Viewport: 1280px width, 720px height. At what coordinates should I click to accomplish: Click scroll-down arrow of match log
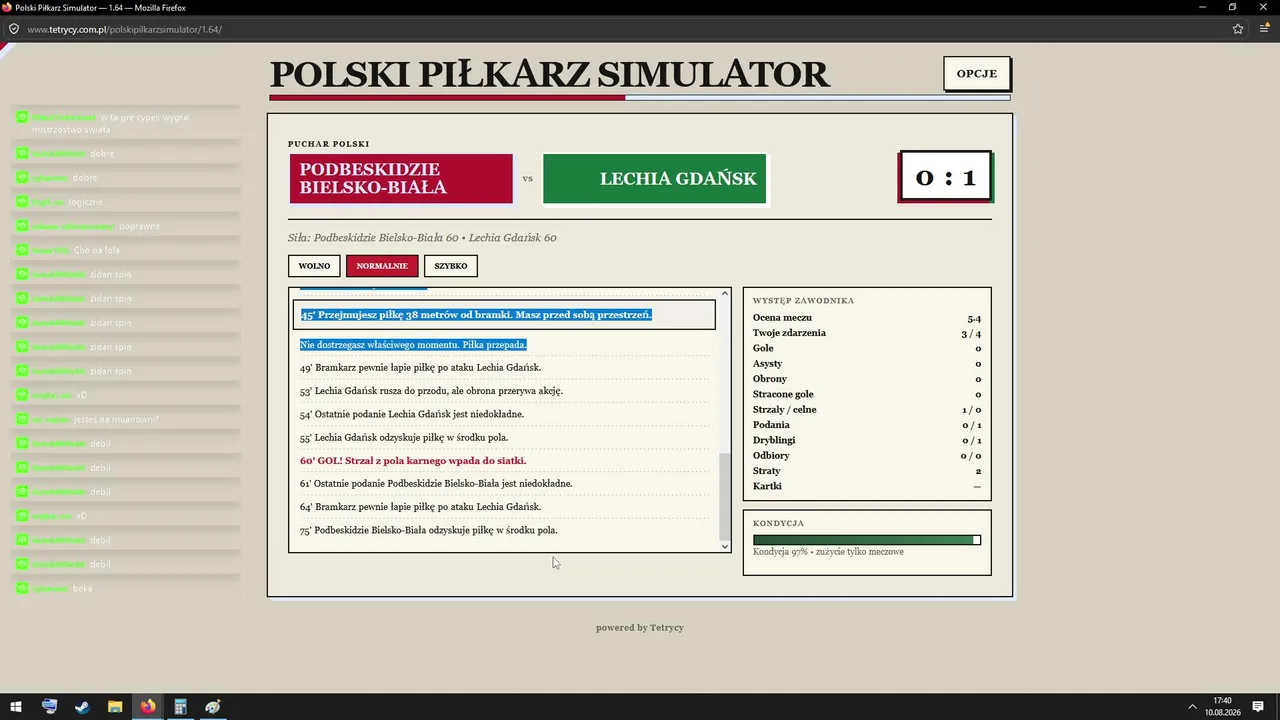725,546
